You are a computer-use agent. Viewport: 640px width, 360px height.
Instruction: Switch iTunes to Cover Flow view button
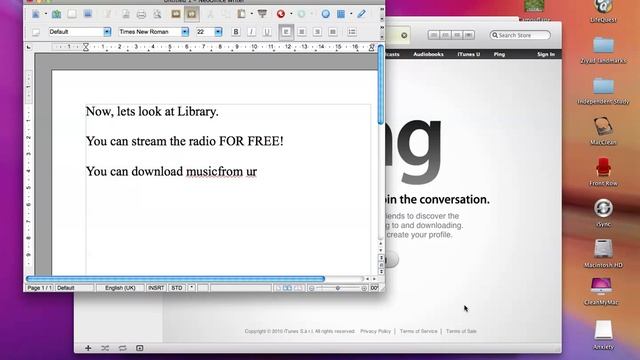tap(469, 35)
